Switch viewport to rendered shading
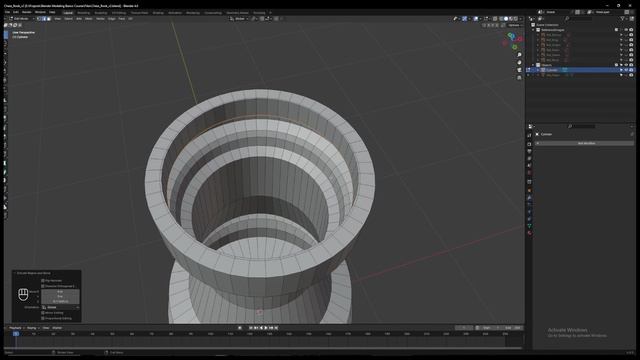 click(x=516, y=19)
